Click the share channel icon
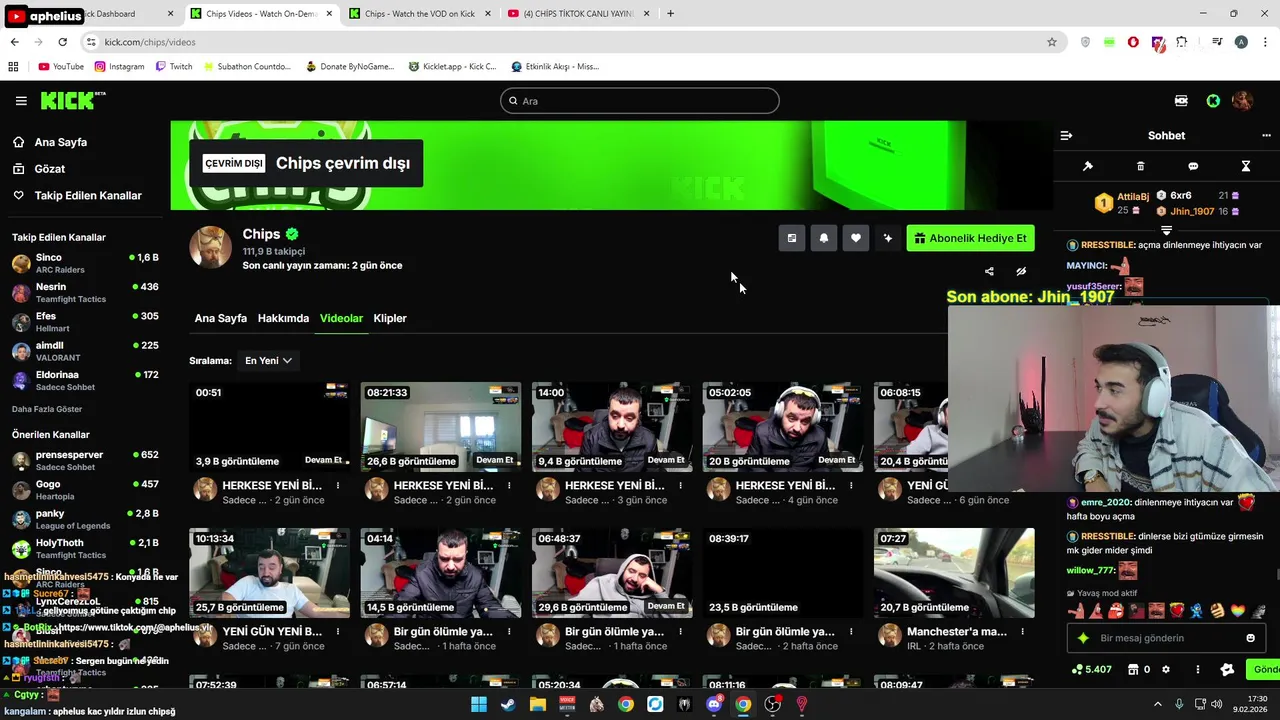This screenshot has height=720, width=1280. (x=989, y=271)
